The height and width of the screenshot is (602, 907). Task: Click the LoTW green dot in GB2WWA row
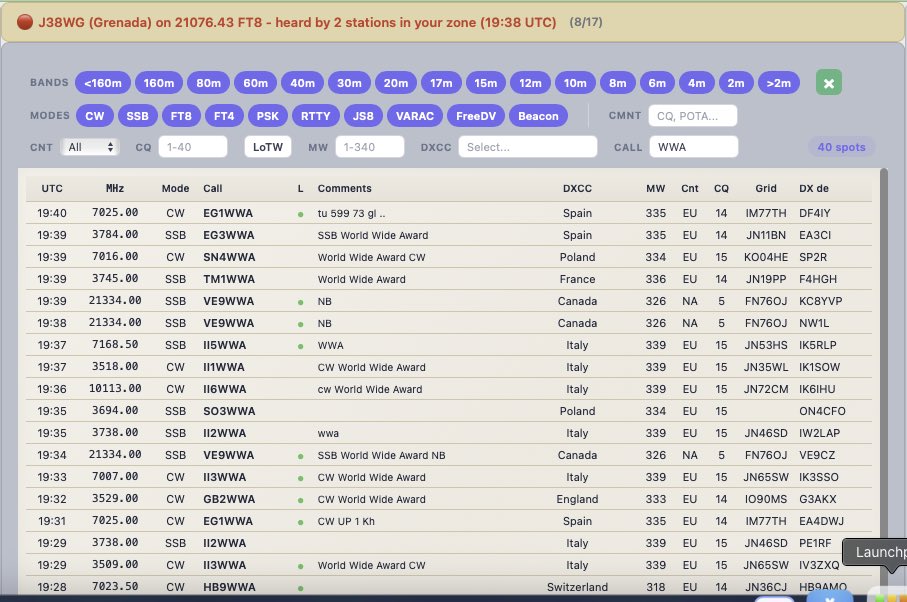click(300, 500)
